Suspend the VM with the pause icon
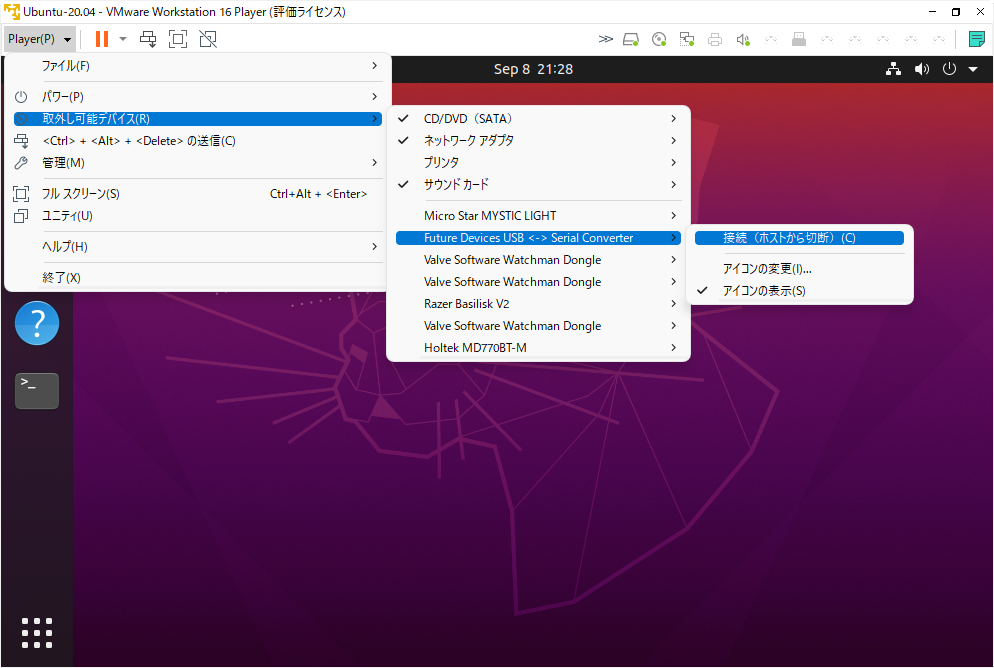Viewport: 994px width, 668px height. 102,39
